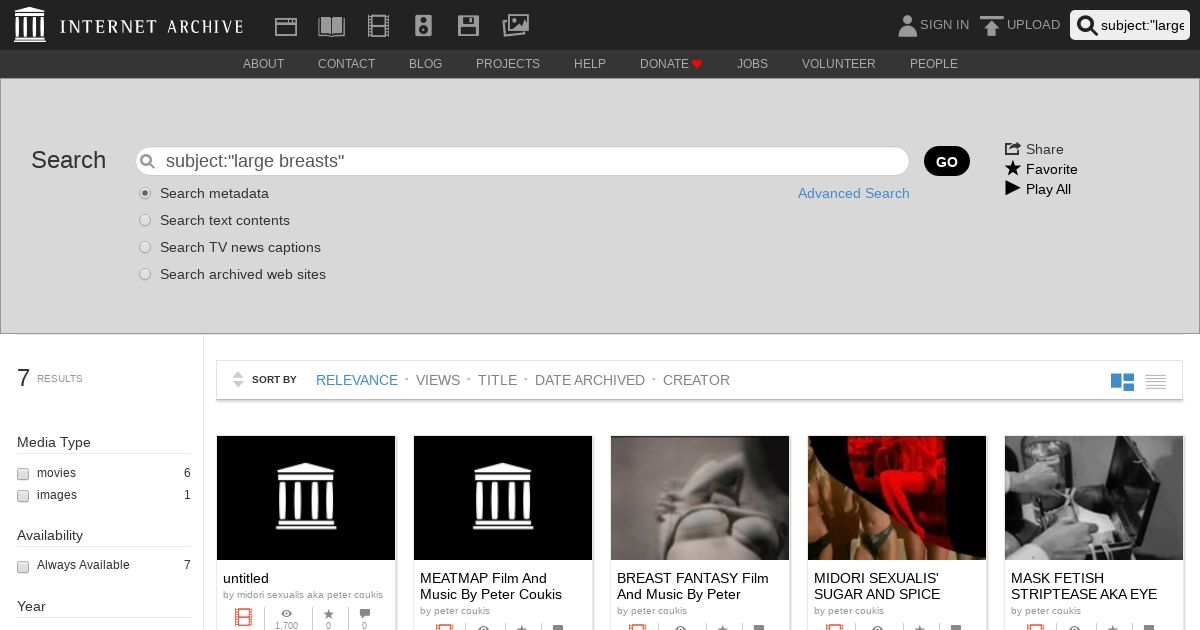
Task: Click the main search query field
Action: tap(523, 161)
